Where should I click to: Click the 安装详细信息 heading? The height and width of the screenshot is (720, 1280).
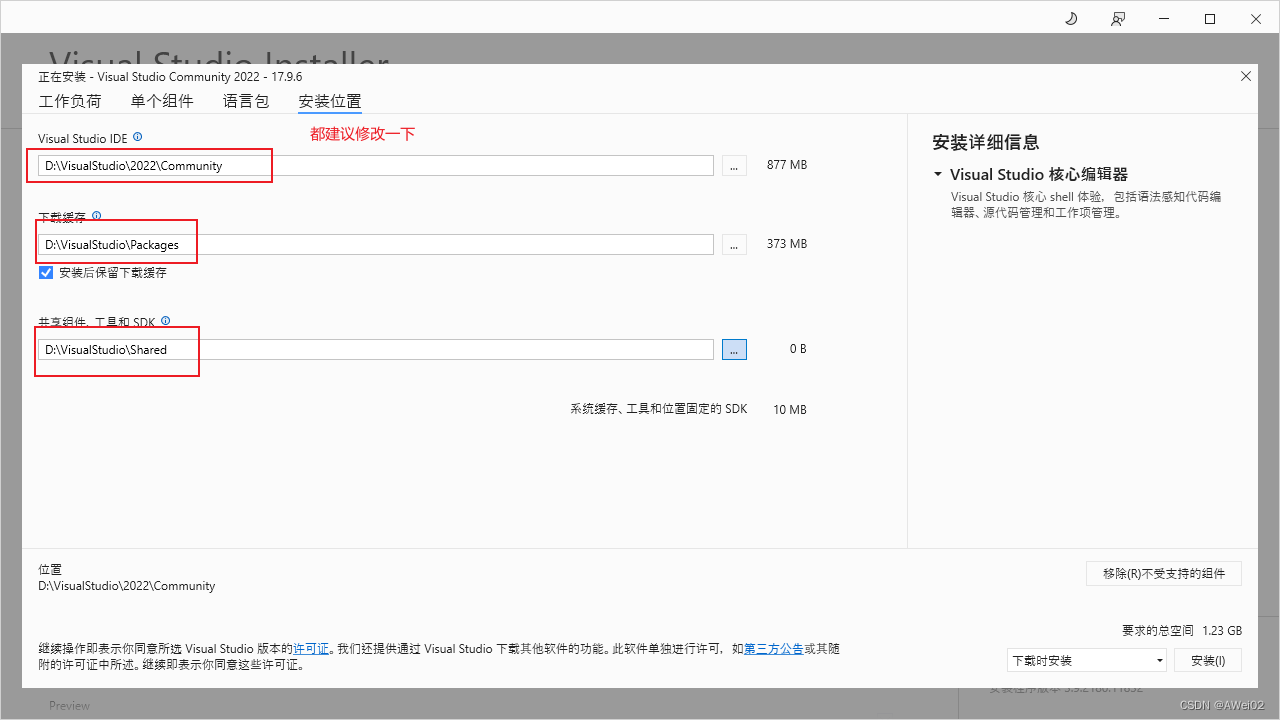[x=986, y=142]
